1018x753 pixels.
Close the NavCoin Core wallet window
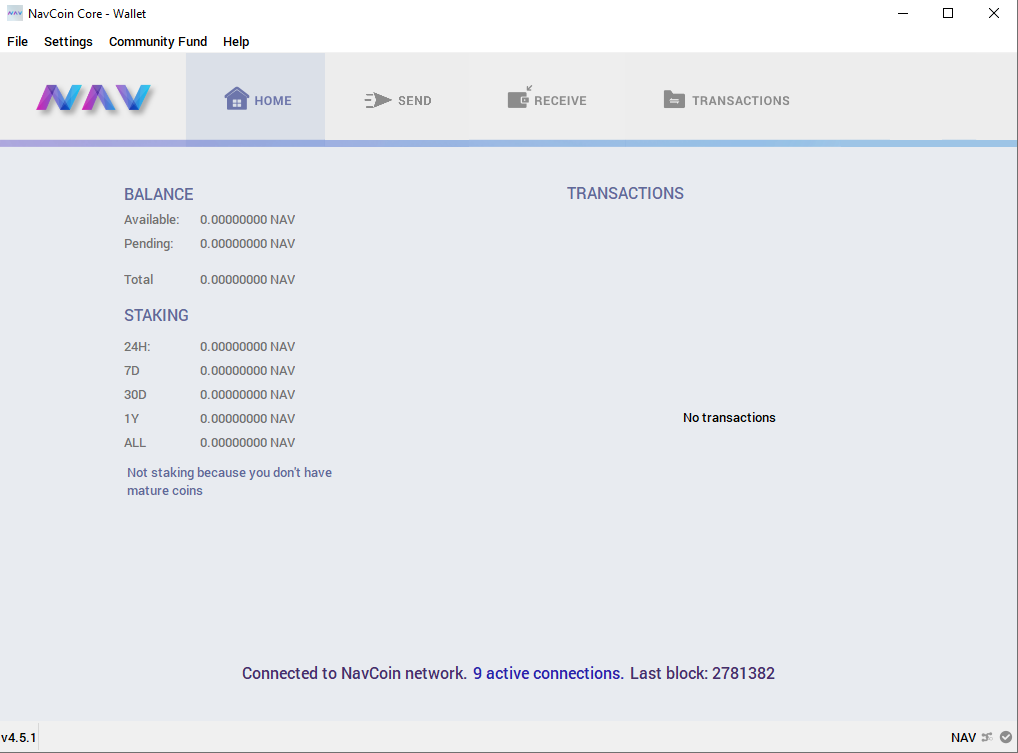coord(993,13)
